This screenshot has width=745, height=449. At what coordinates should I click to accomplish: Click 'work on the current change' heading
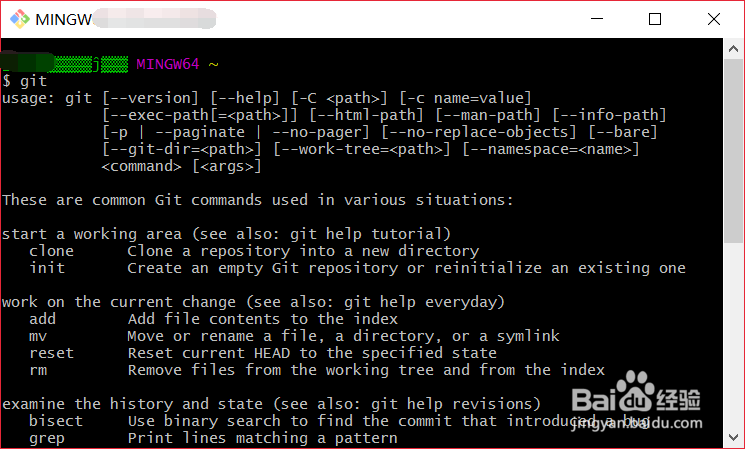coord(253,303)
